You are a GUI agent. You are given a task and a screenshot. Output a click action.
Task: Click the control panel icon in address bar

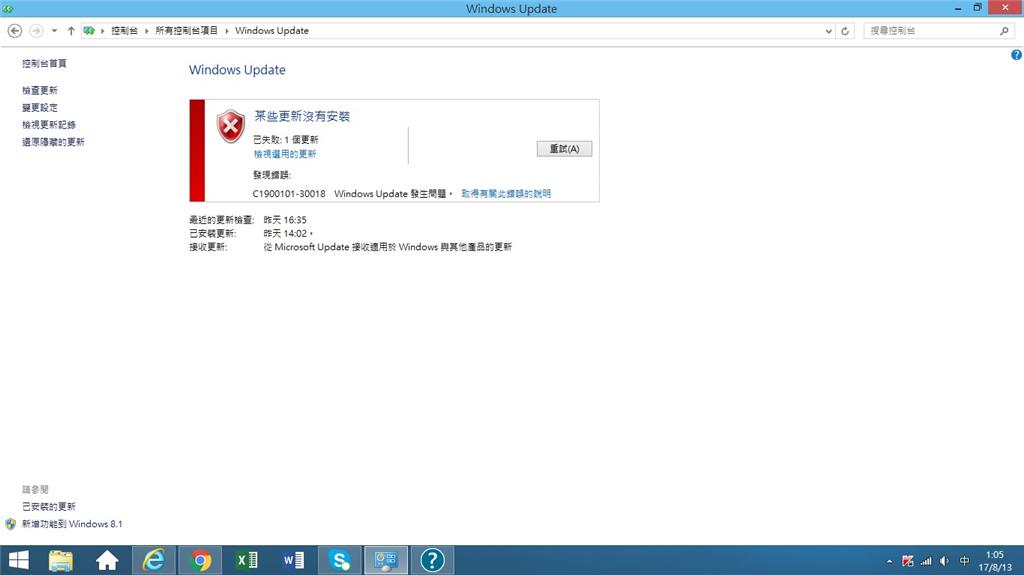click(x=89, y=31)
